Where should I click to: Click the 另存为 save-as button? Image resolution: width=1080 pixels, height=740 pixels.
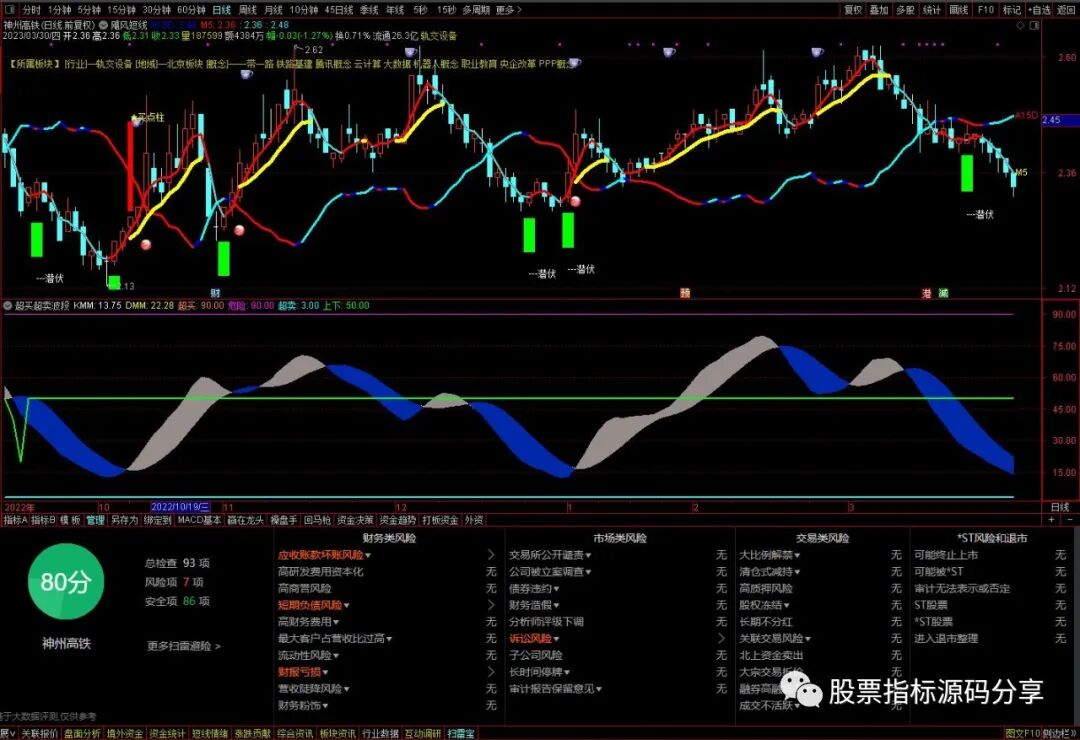coord(125,520)
